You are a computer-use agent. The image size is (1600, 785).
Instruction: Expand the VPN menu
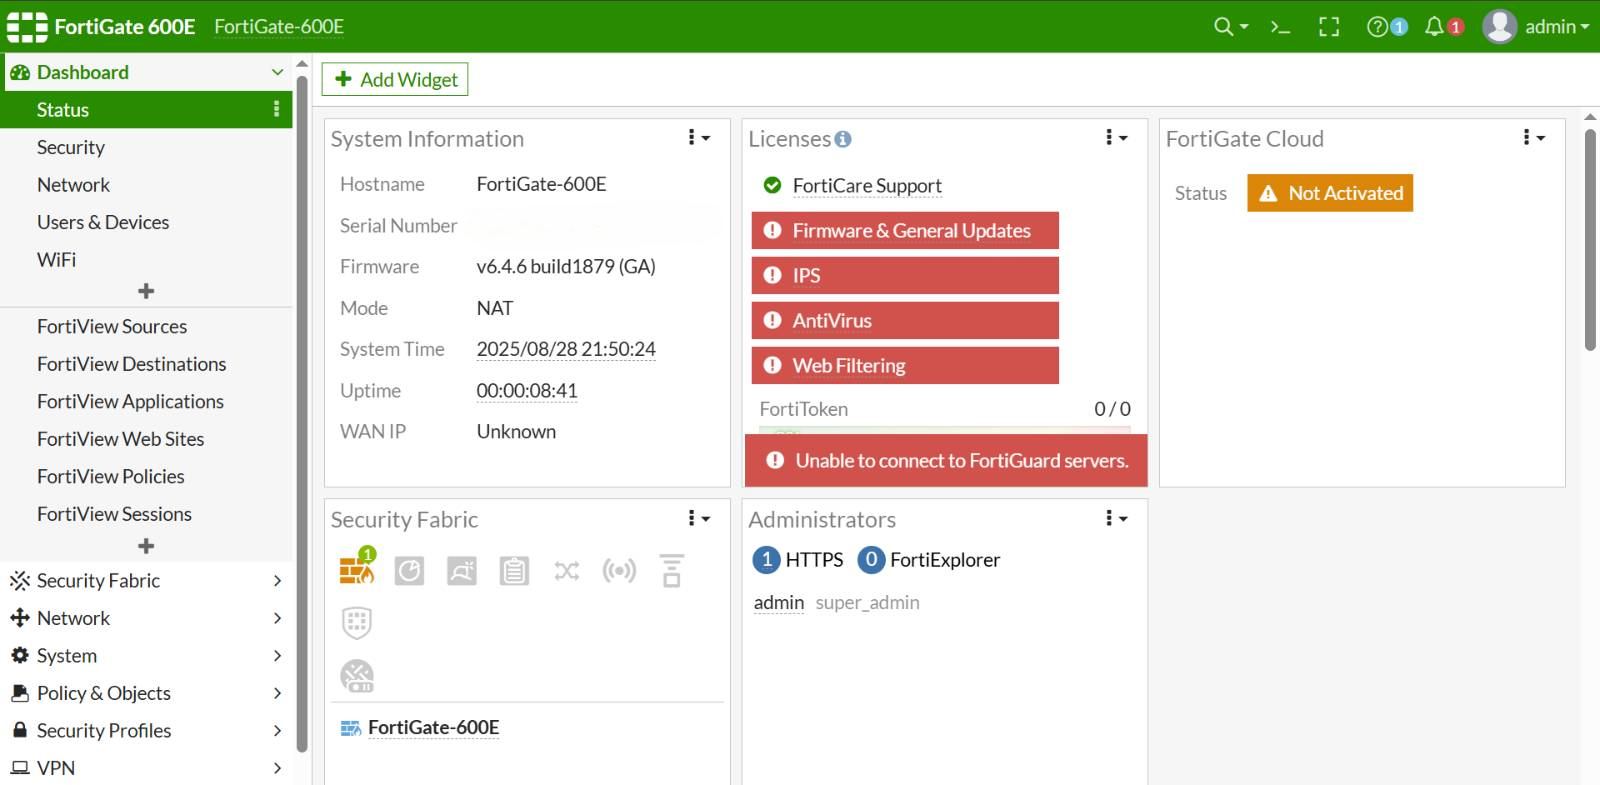146,768
